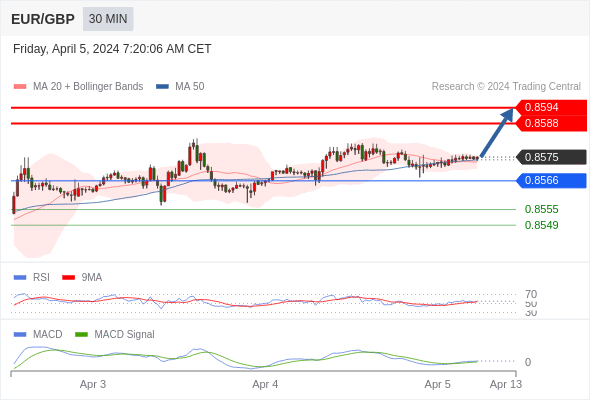Click the 'Apr 3' date axis label
The height and width of the screenshot is (400, 590).
pos(93,384)
